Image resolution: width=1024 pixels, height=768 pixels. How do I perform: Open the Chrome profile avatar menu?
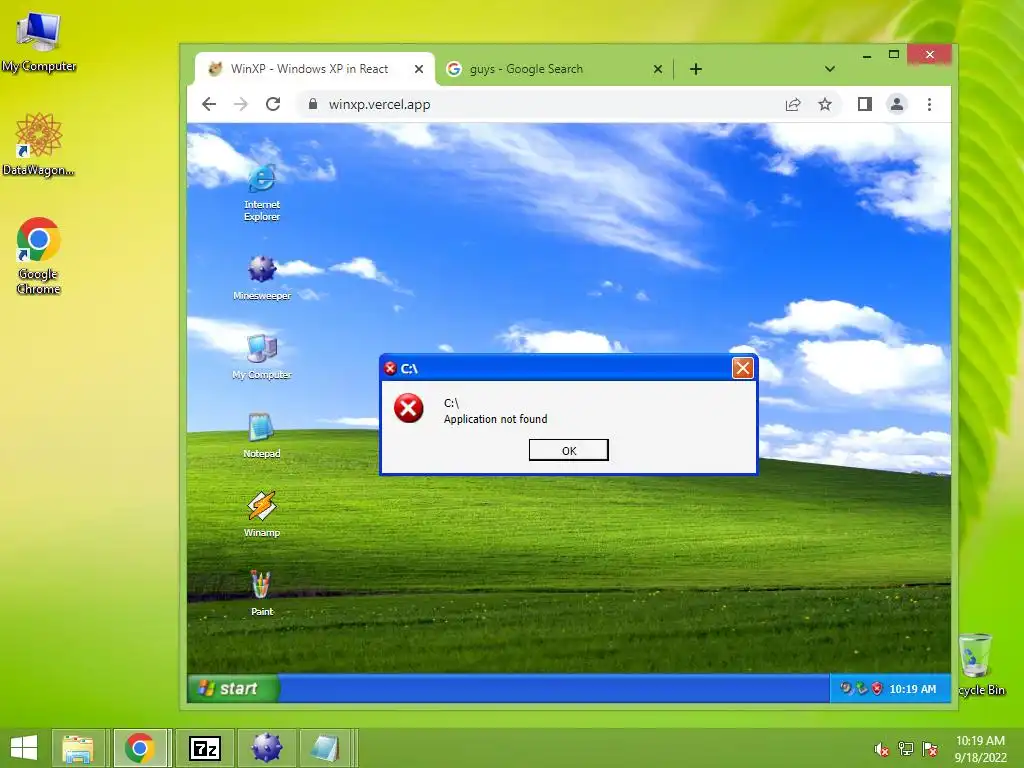click(897, 104)
